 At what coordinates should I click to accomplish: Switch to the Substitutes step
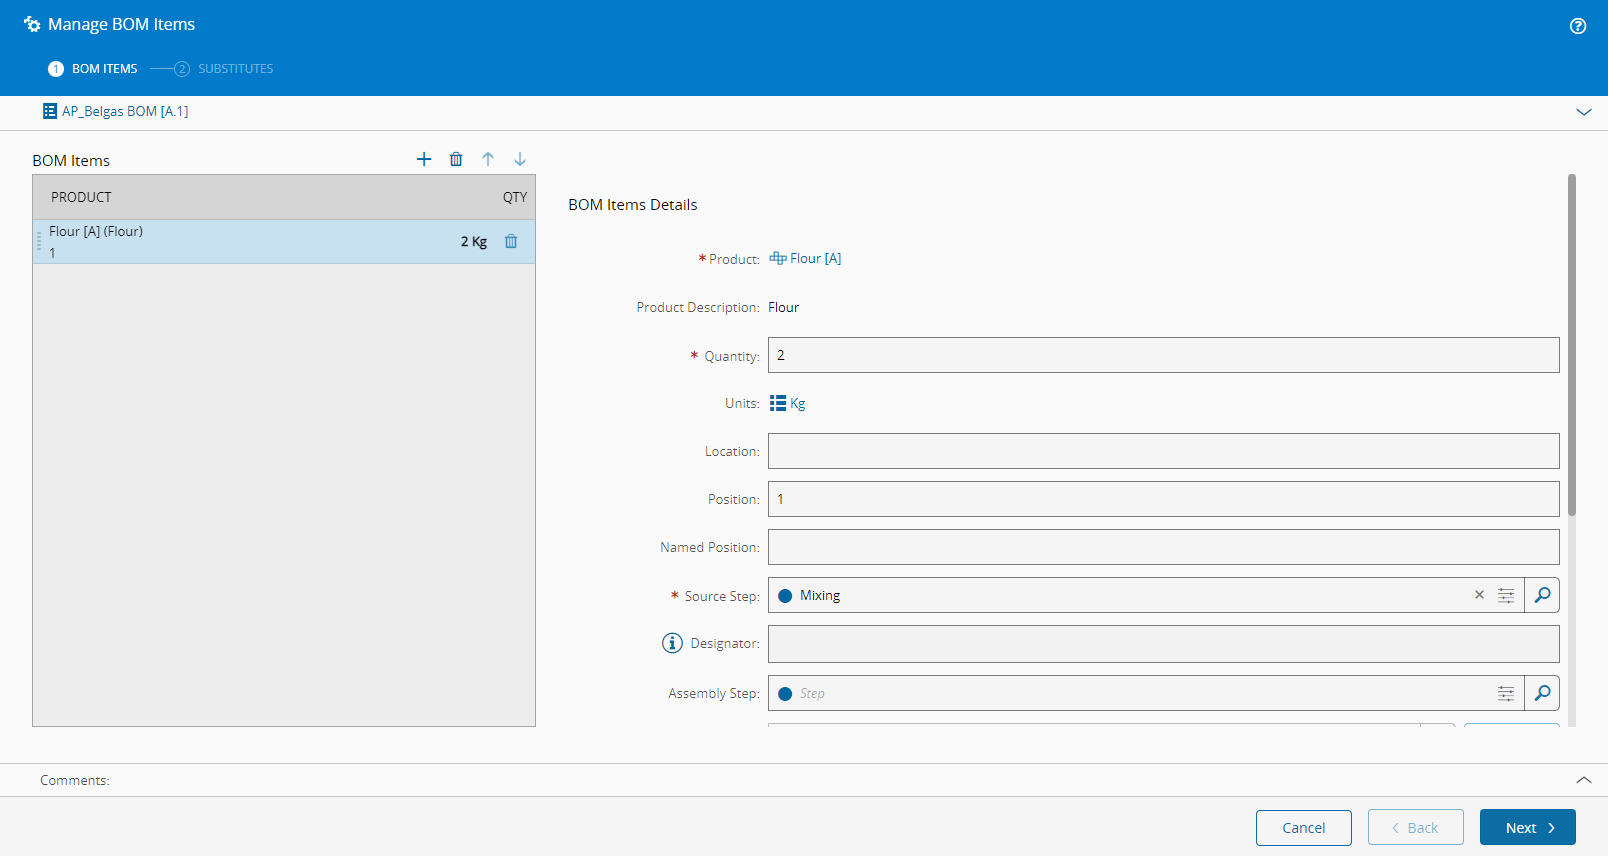[x=234, y=69]
